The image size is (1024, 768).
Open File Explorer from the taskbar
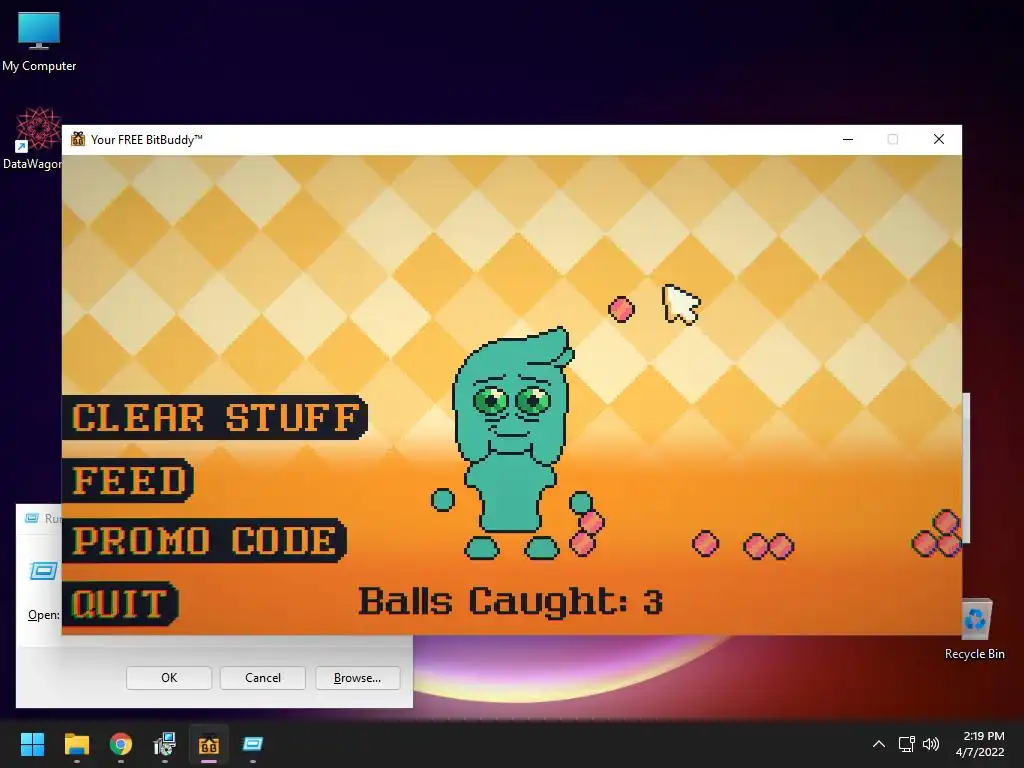pyautogui.click(x=76, y=744)
